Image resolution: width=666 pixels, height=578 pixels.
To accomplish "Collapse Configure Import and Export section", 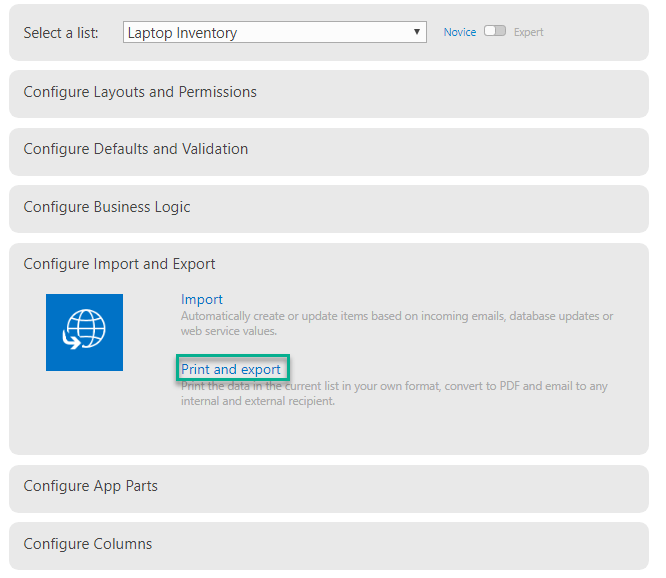I will (119, 264).
